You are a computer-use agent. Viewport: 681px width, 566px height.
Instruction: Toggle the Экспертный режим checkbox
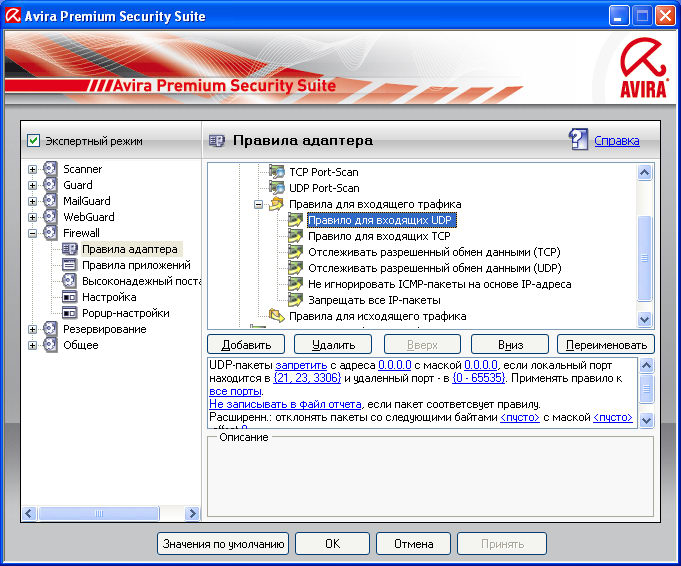pos(33,141)
